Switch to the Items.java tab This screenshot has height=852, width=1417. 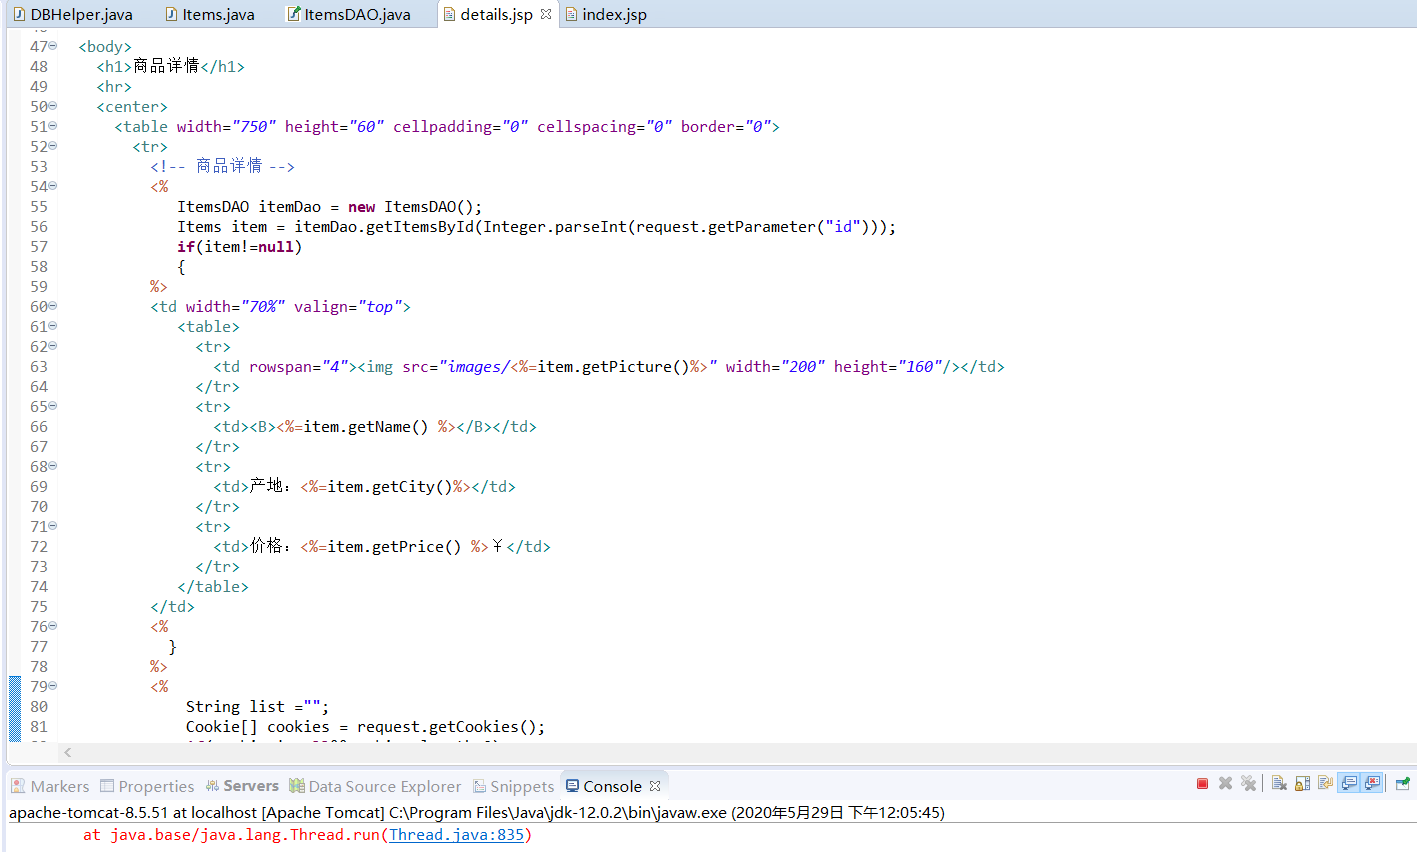(210, 14)
